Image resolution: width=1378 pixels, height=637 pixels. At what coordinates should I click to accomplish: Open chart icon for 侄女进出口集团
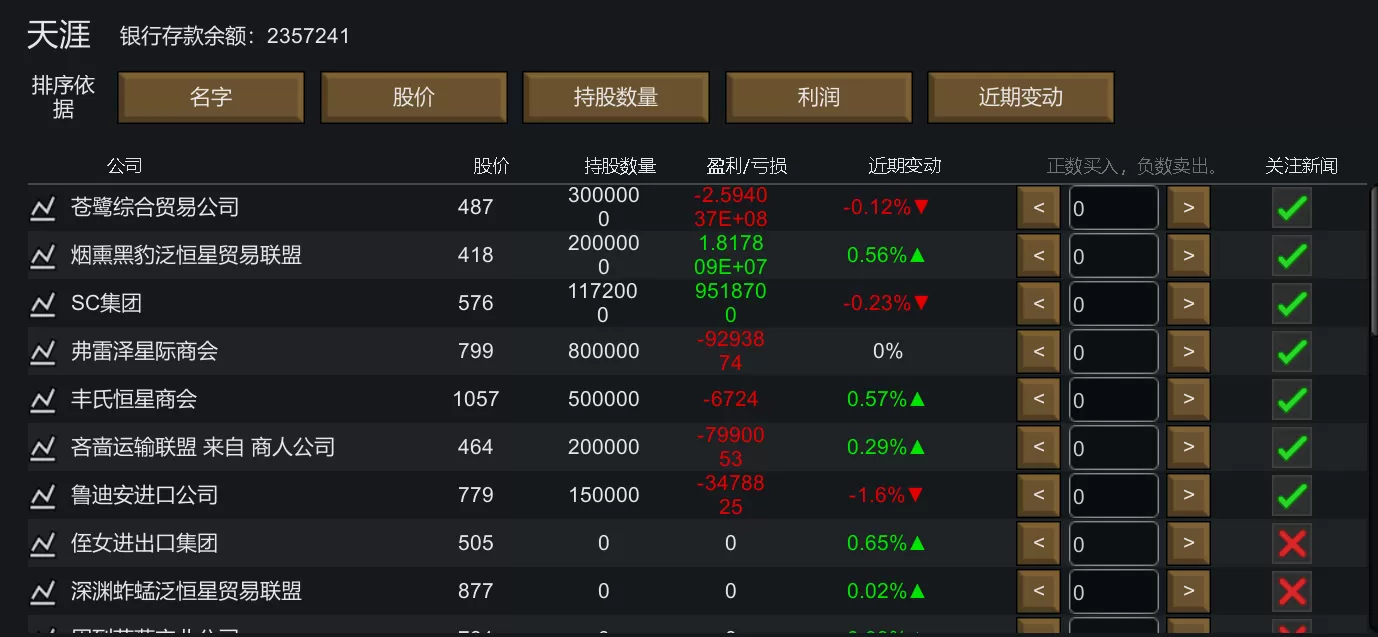click(x=42, y=544)
